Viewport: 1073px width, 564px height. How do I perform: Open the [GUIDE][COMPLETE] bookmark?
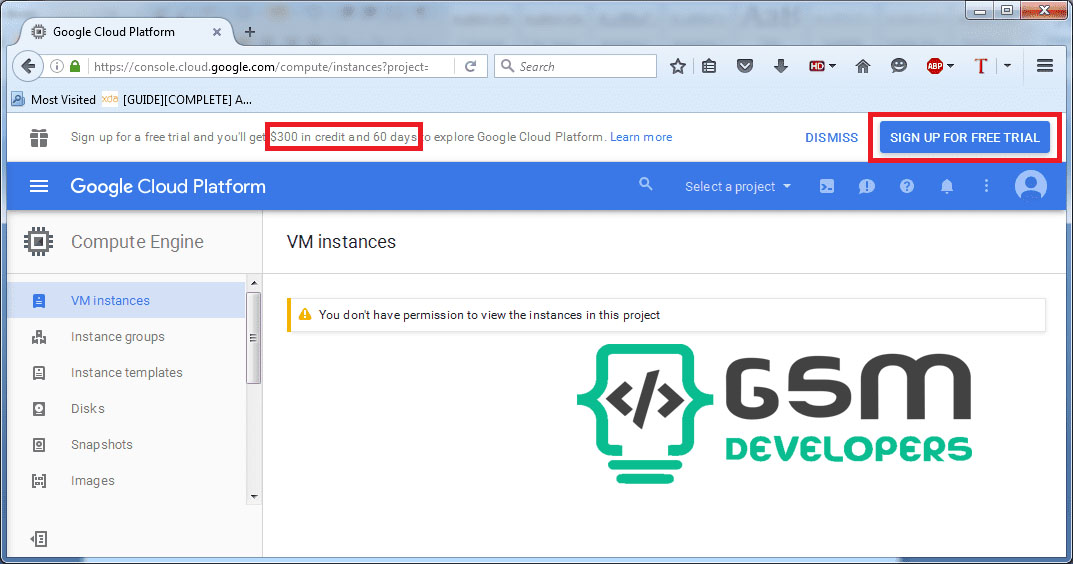coord(177,99)
